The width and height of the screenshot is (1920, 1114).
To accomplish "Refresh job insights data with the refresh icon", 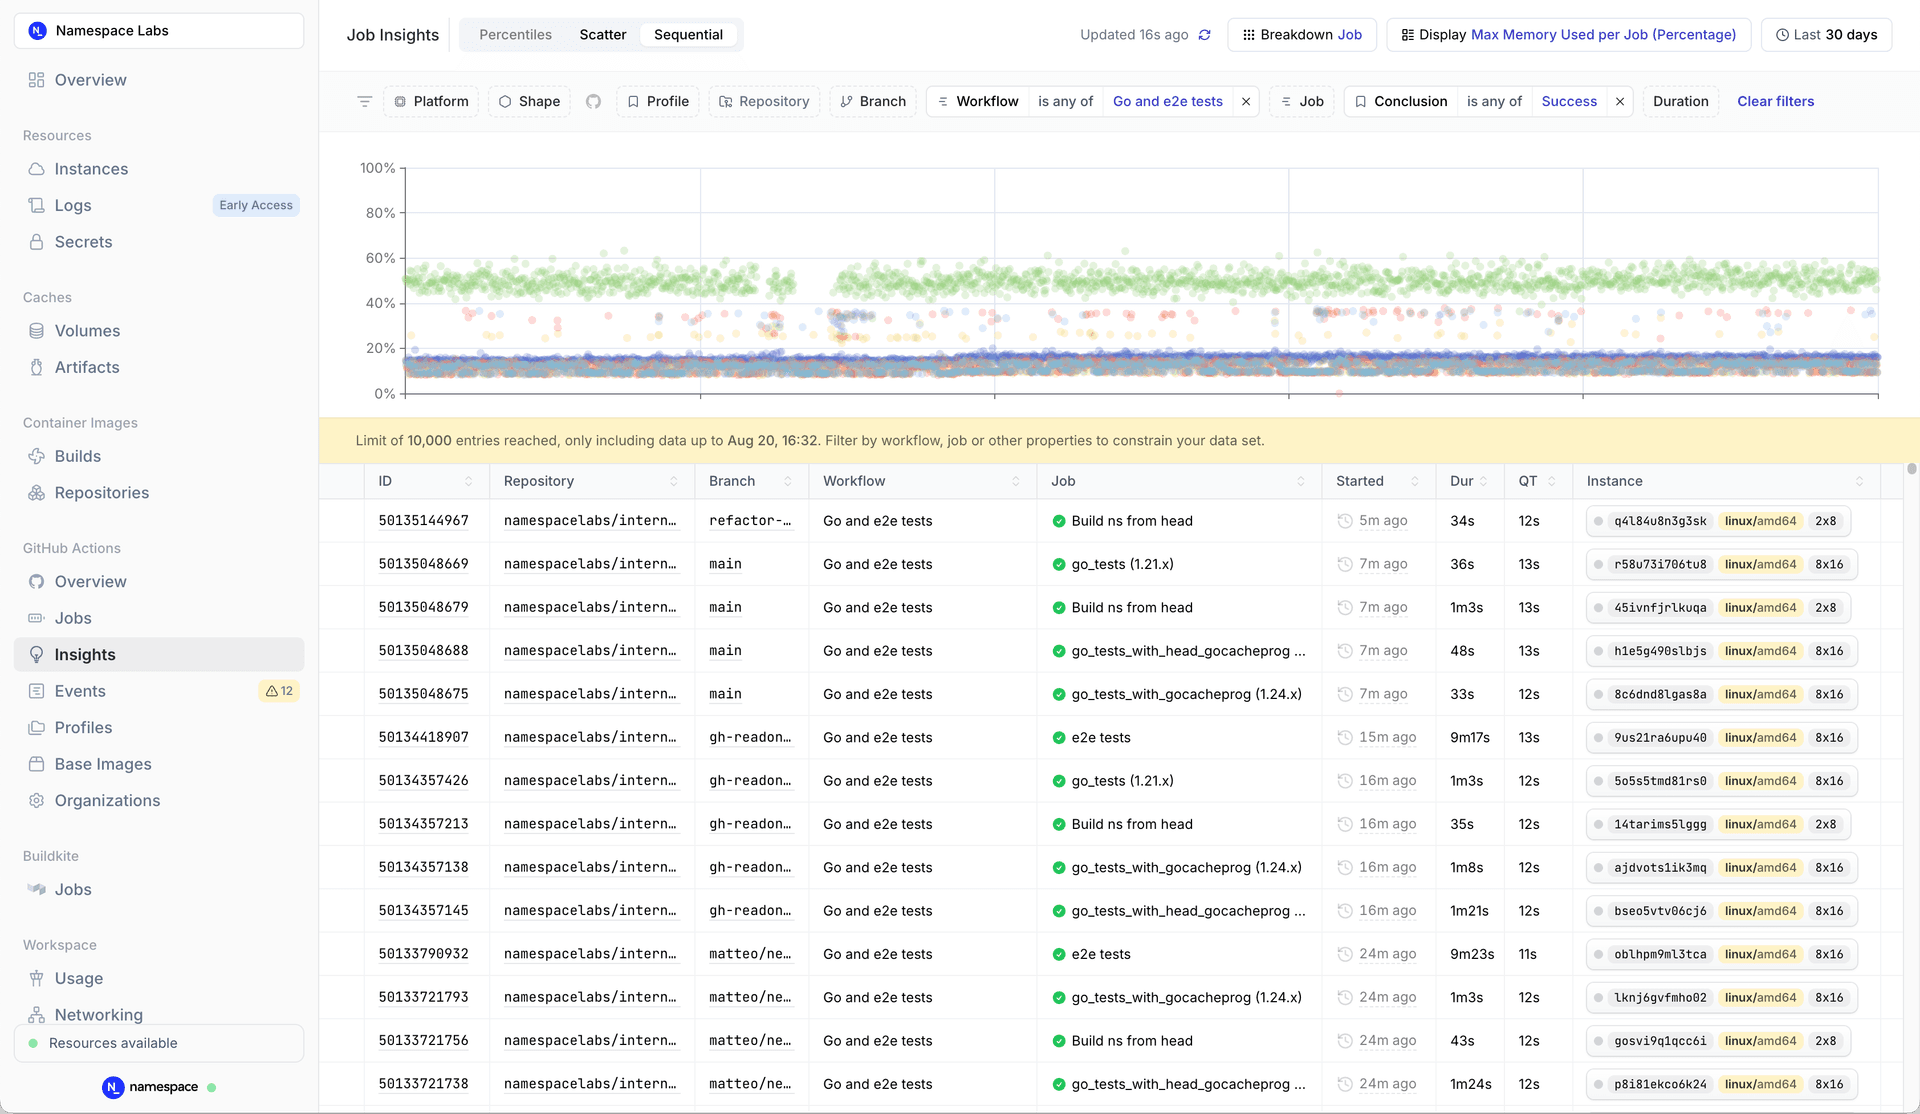I will point(1204,34).
